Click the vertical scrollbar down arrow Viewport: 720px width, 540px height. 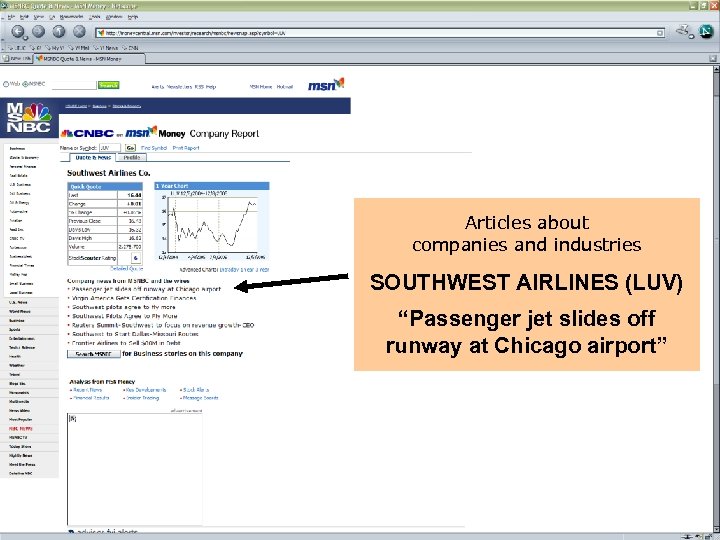[716, 529]
